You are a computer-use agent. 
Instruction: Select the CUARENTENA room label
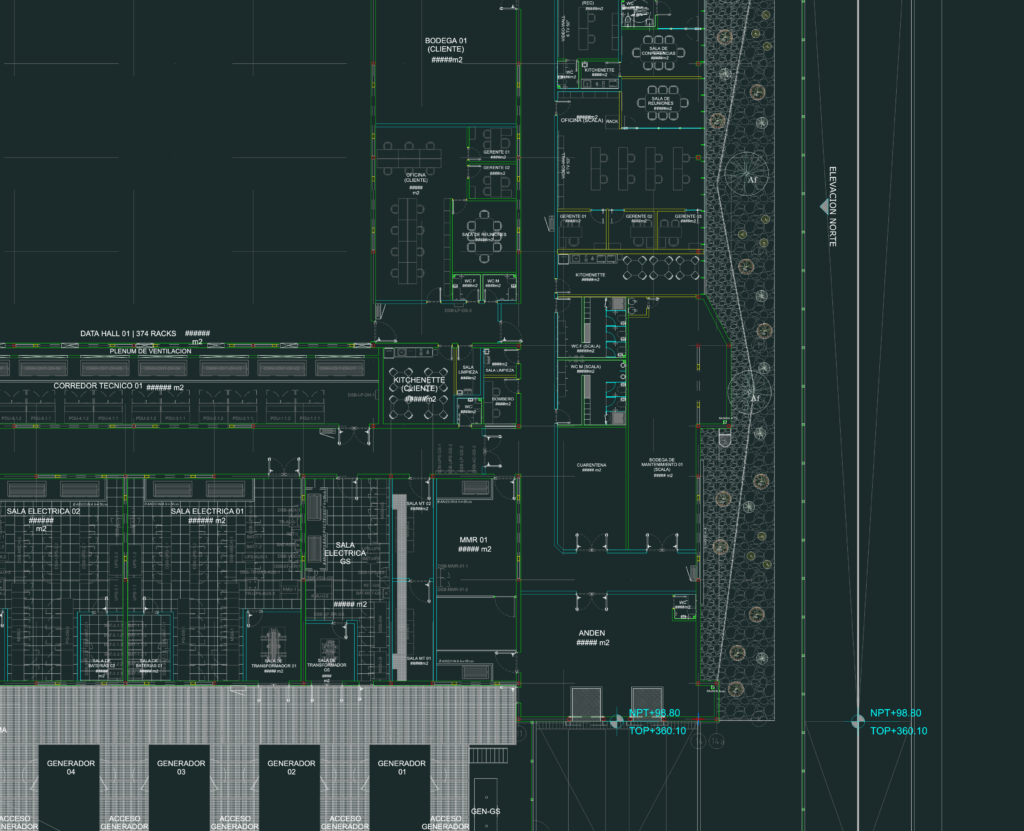[592, 465]
